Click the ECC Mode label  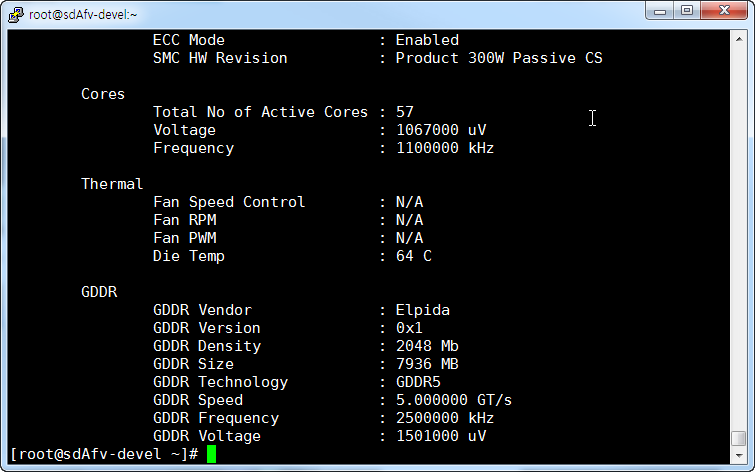click(x=189, y=40)
